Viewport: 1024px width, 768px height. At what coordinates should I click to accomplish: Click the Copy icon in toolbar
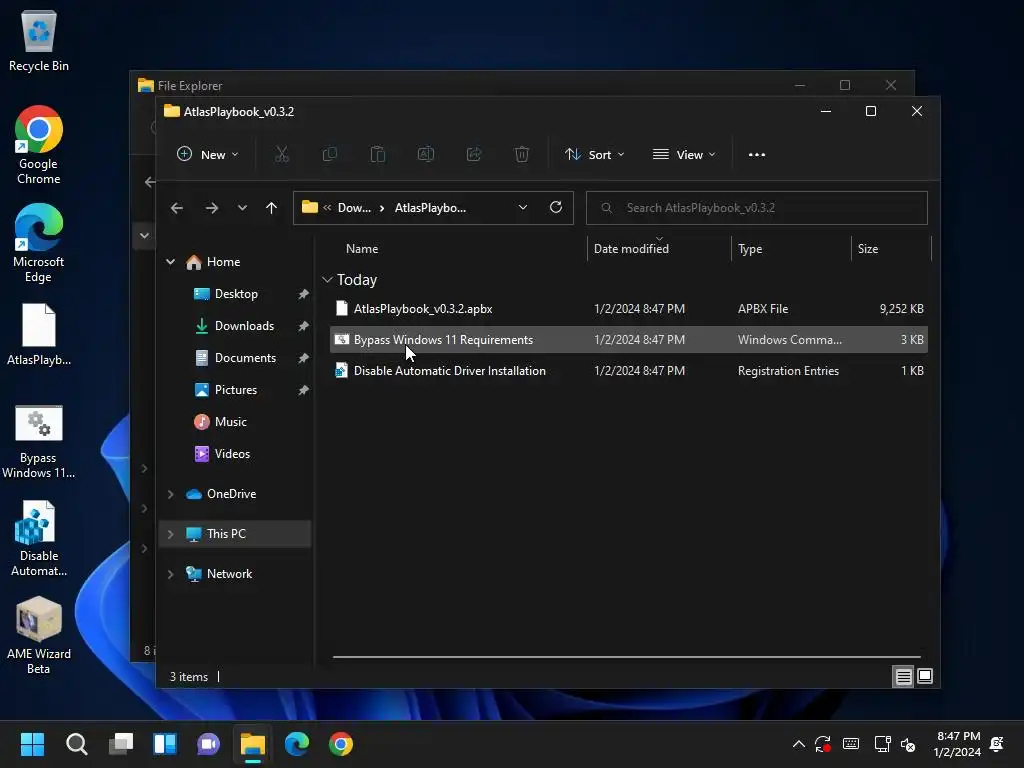point(330,155)
